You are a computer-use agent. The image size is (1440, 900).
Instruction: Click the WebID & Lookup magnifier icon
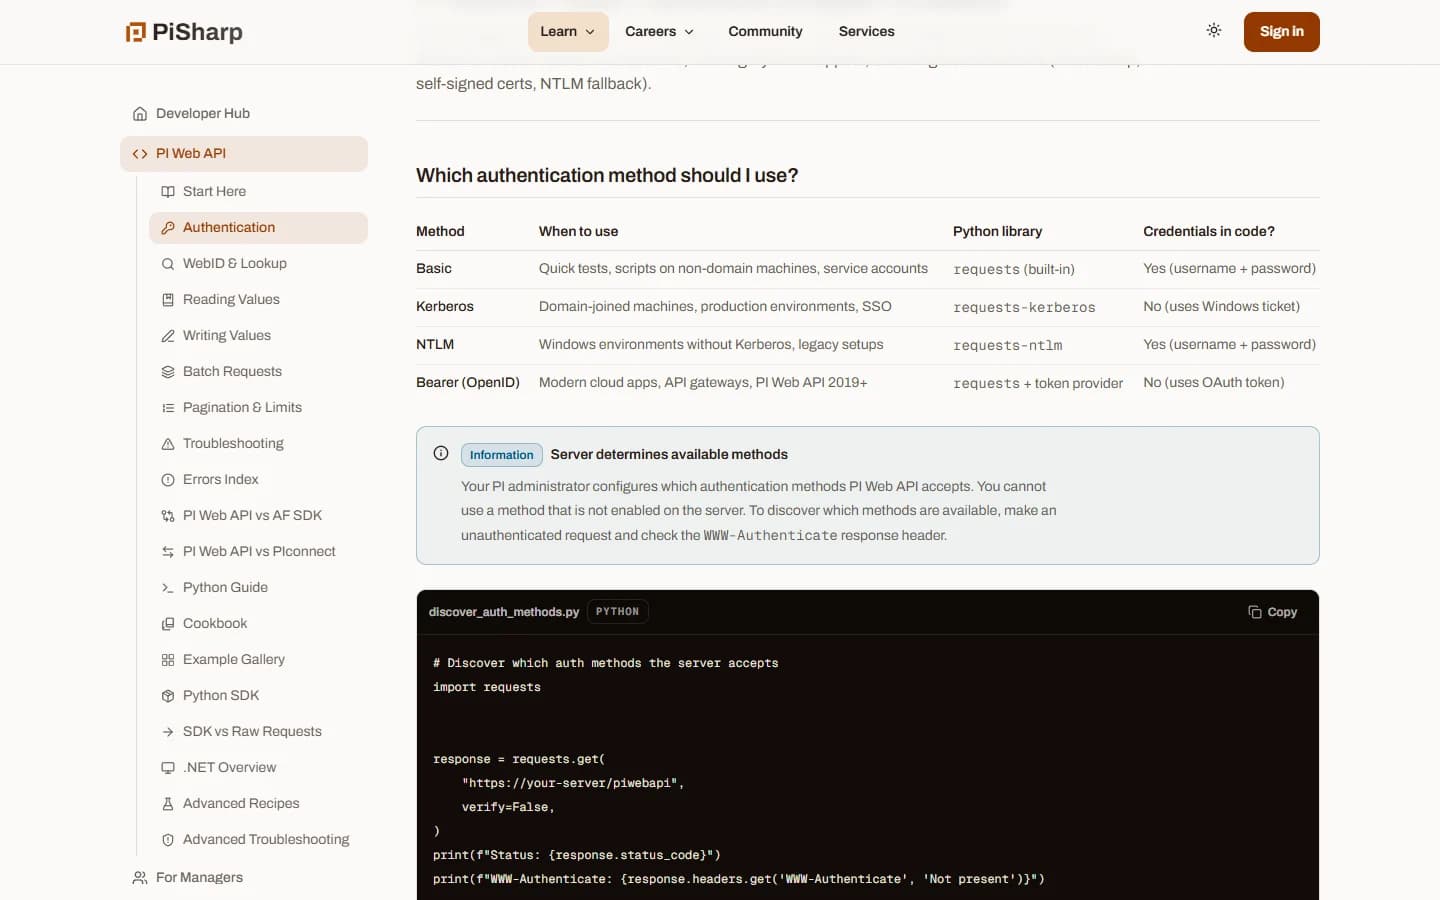[x=168, y=264]
